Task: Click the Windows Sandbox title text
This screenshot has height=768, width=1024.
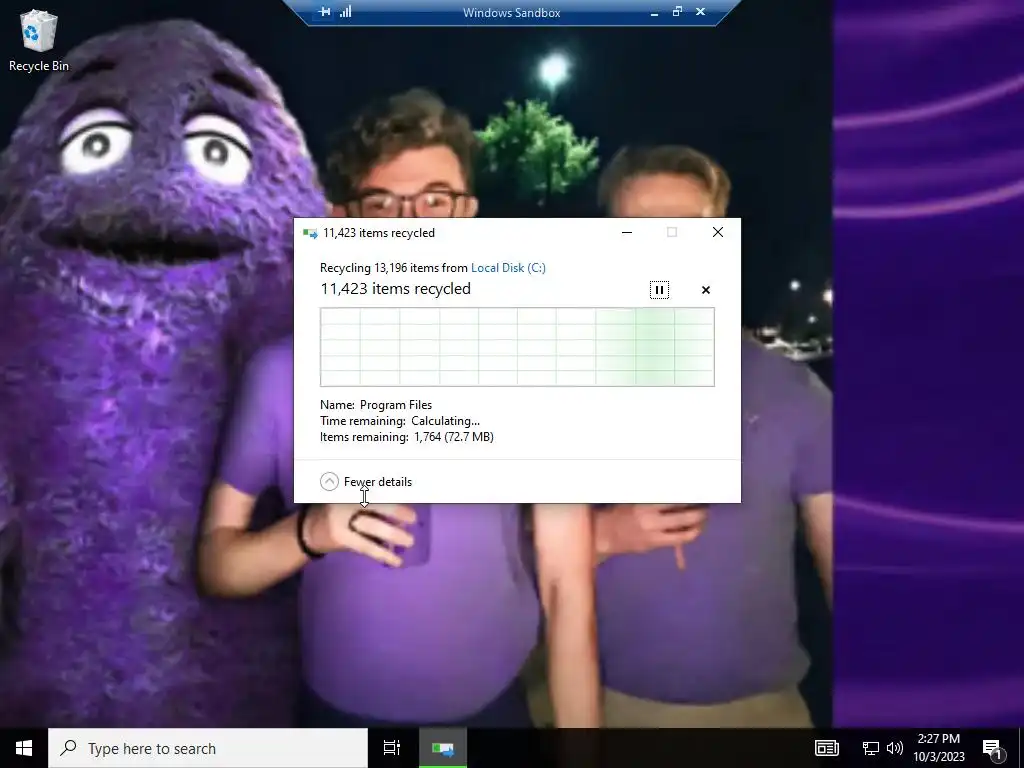Action: (x=511, y=12)
